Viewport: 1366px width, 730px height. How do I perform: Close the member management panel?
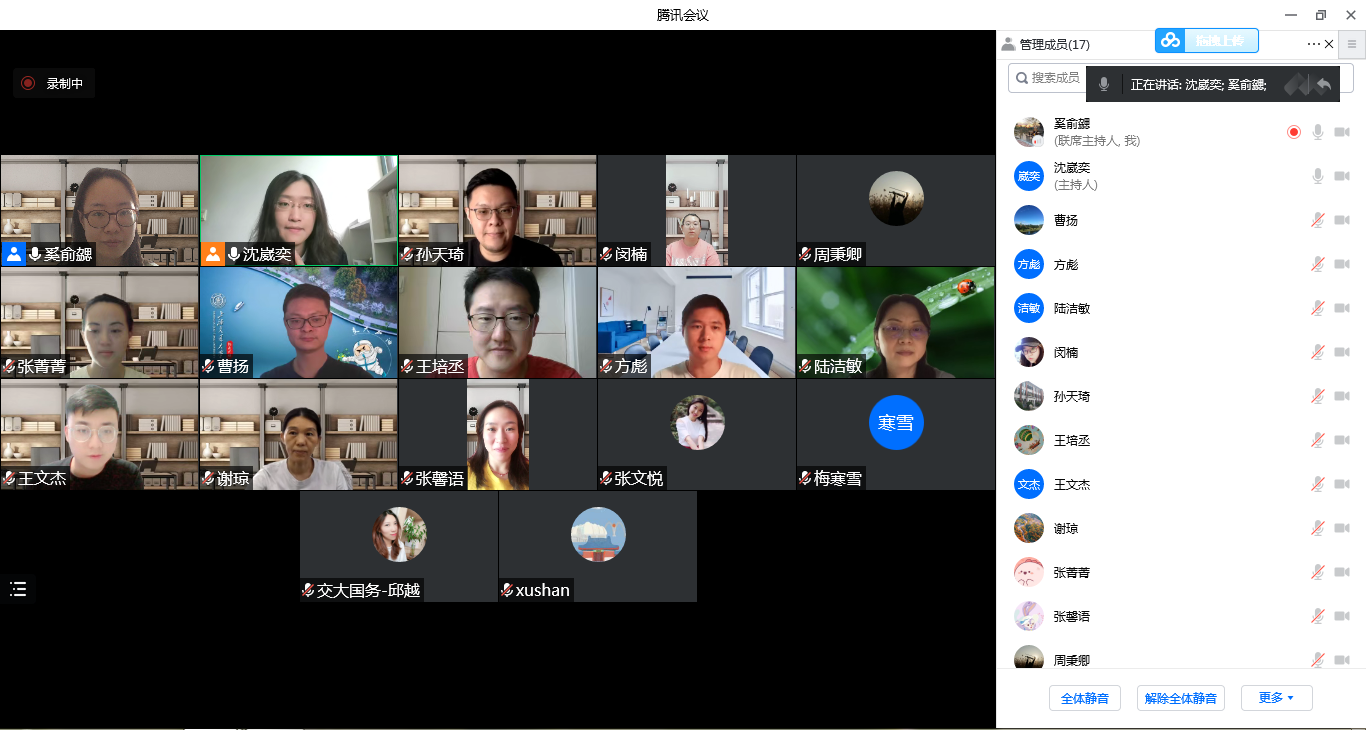(1329, 44)
